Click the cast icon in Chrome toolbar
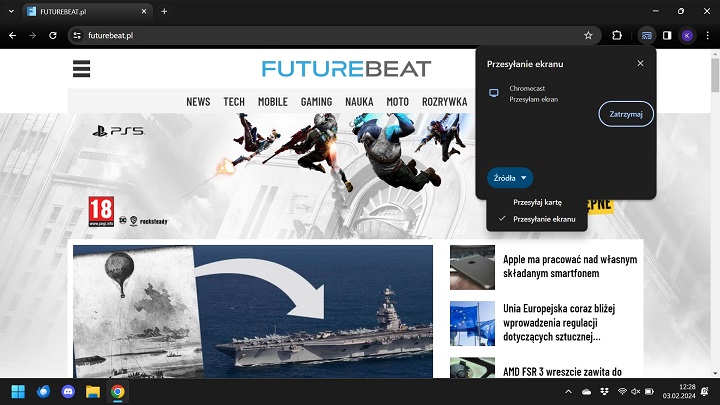720x405 pixels. pyautogui.click(x=647, y=35)
